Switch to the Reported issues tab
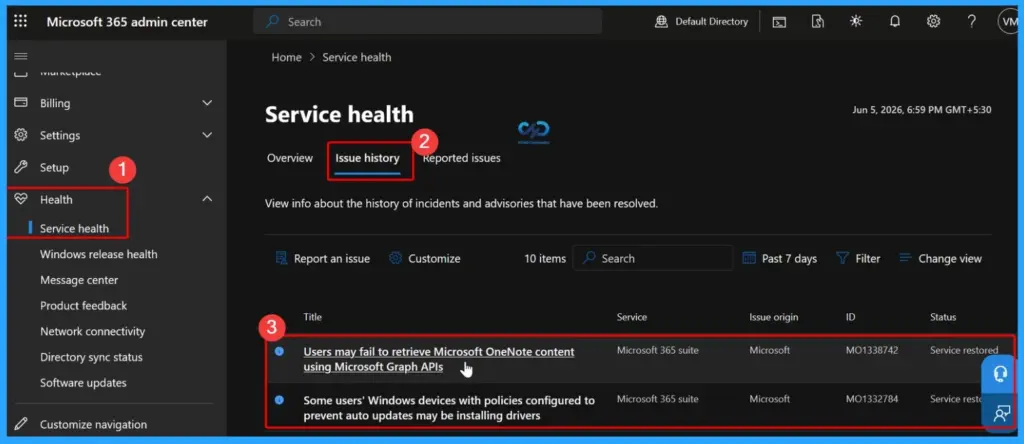 pyautogui.click(x=462, y=158)
